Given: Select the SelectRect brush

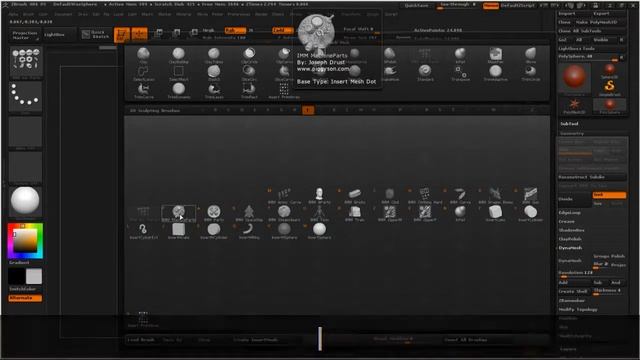Looking at the screenshot, I should (178, 73).
